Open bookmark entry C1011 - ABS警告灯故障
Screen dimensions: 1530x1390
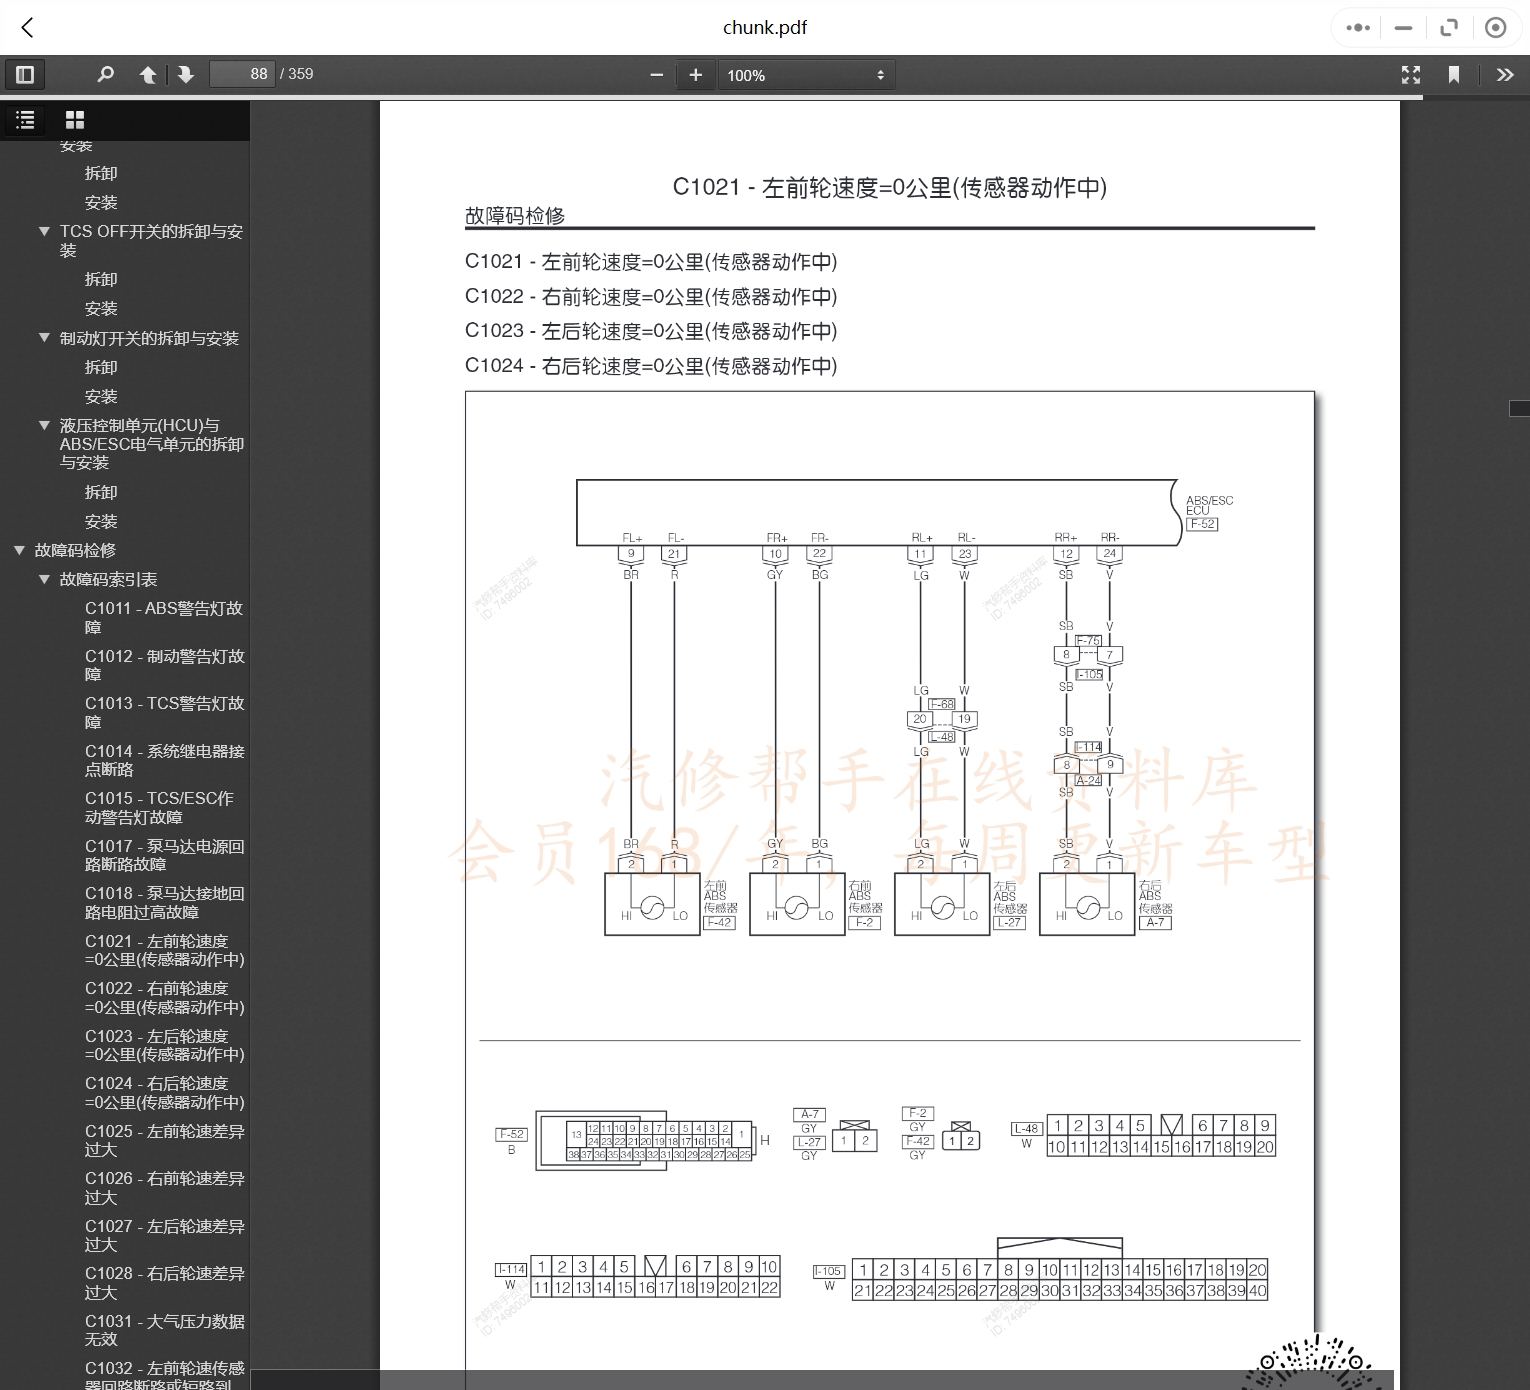[165, 617]
